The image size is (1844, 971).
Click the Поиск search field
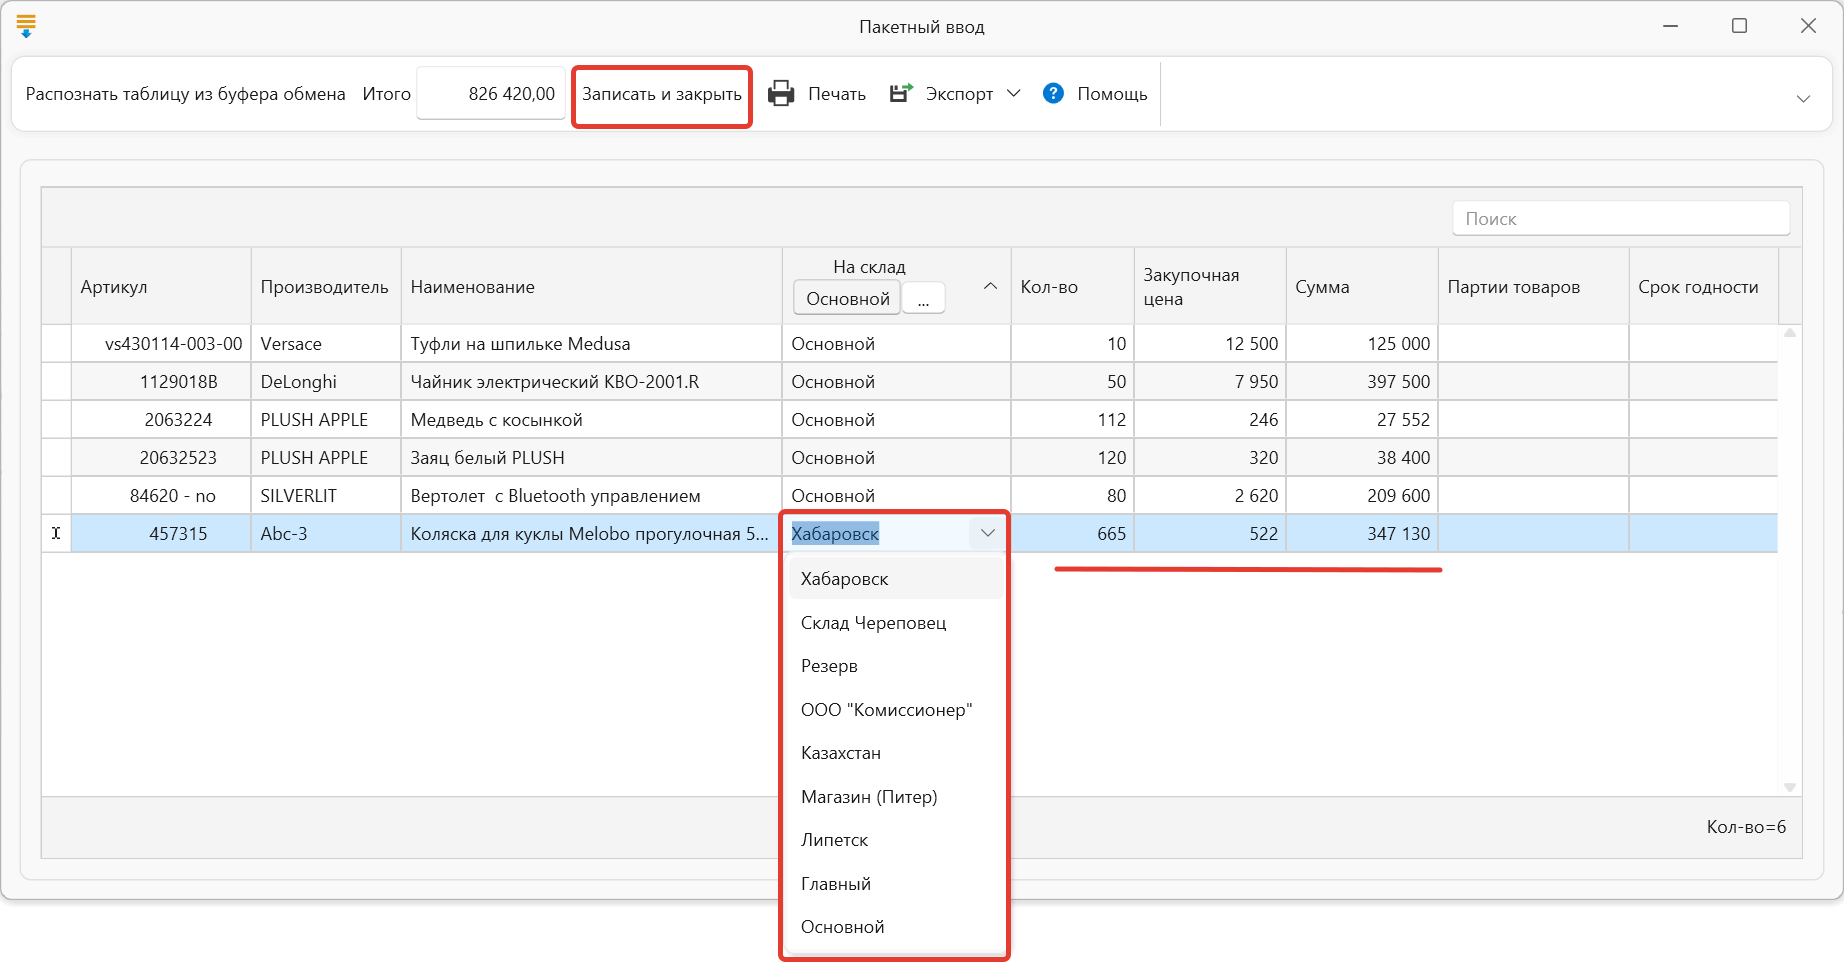click(x=1620, y=219)
